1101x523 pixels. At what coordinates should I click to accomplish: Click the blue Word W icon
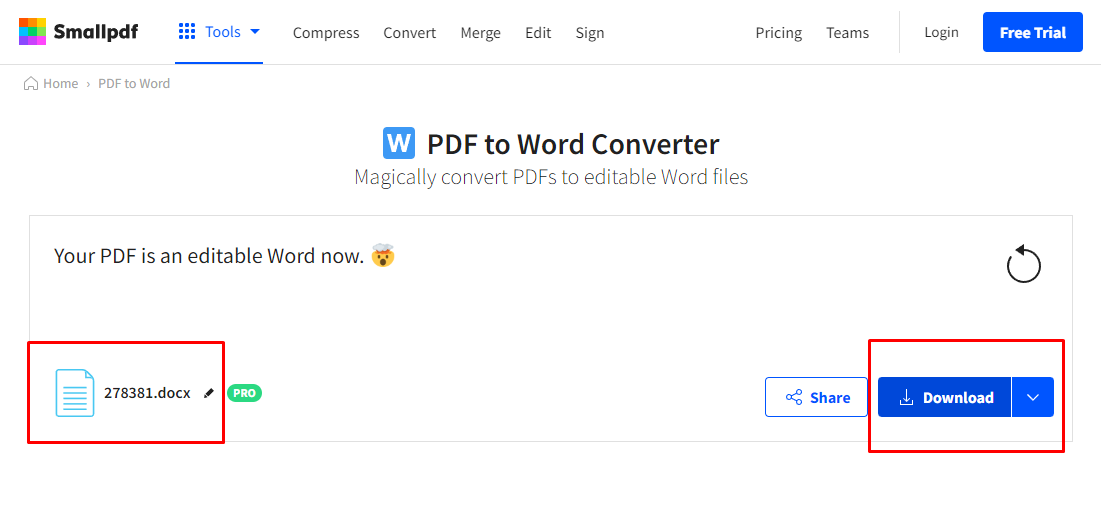(x=399, y=143)
